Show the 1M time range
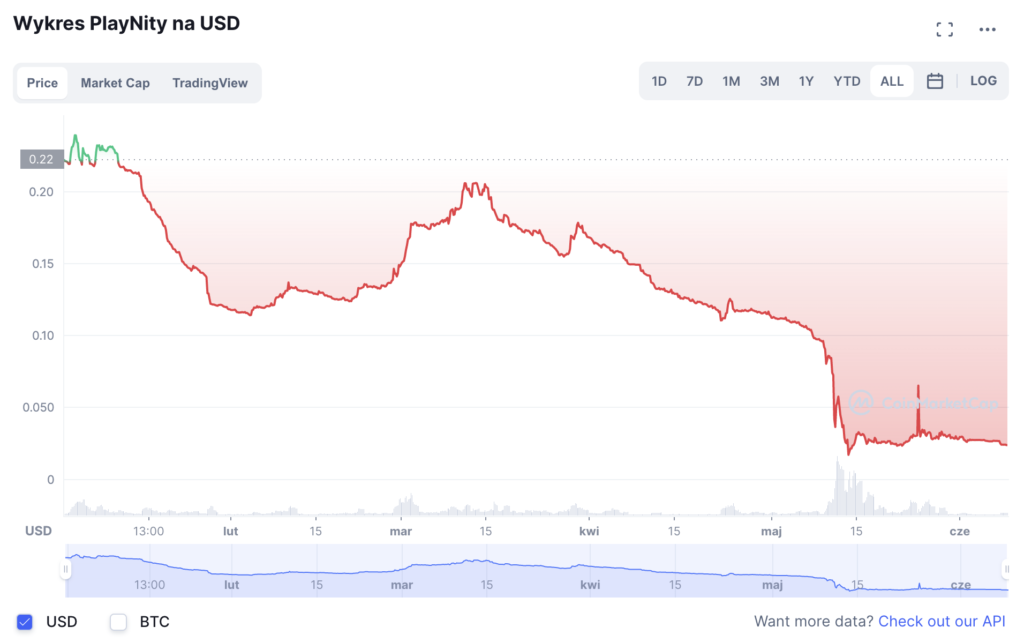This screenshot has width=1024, height=642. pyautogui.click(x=731, y=81)
